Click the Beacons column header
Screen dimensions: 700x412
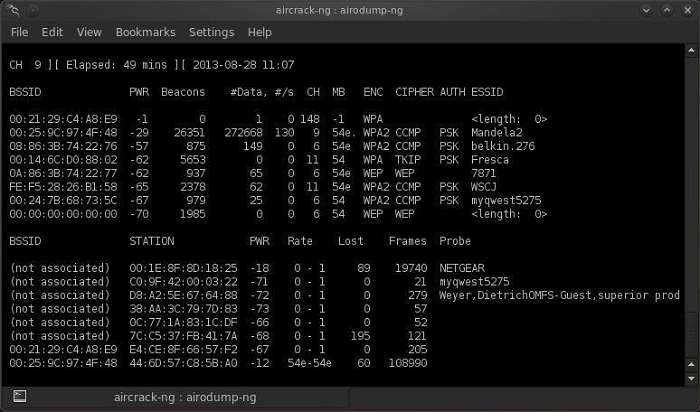click(x=183, y=92)
